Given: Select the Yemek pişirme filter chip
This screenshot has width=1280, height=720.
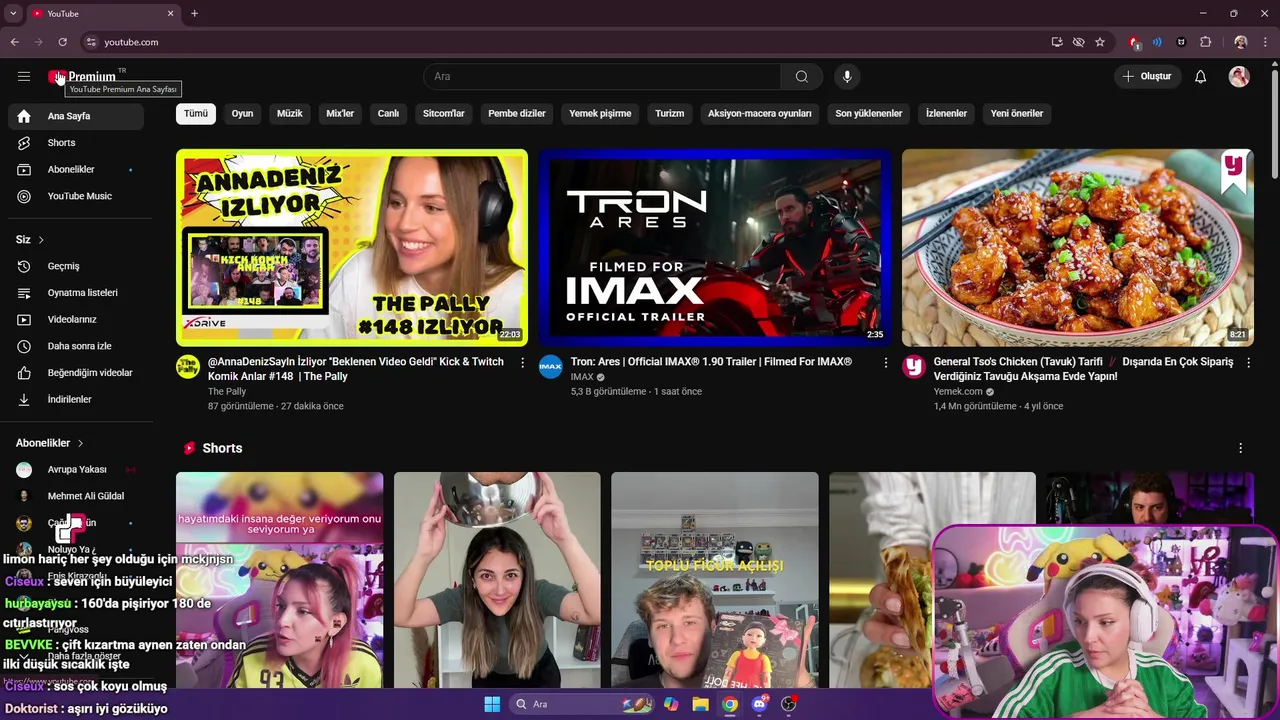Looking at the screenshot, I should (600, 113).
